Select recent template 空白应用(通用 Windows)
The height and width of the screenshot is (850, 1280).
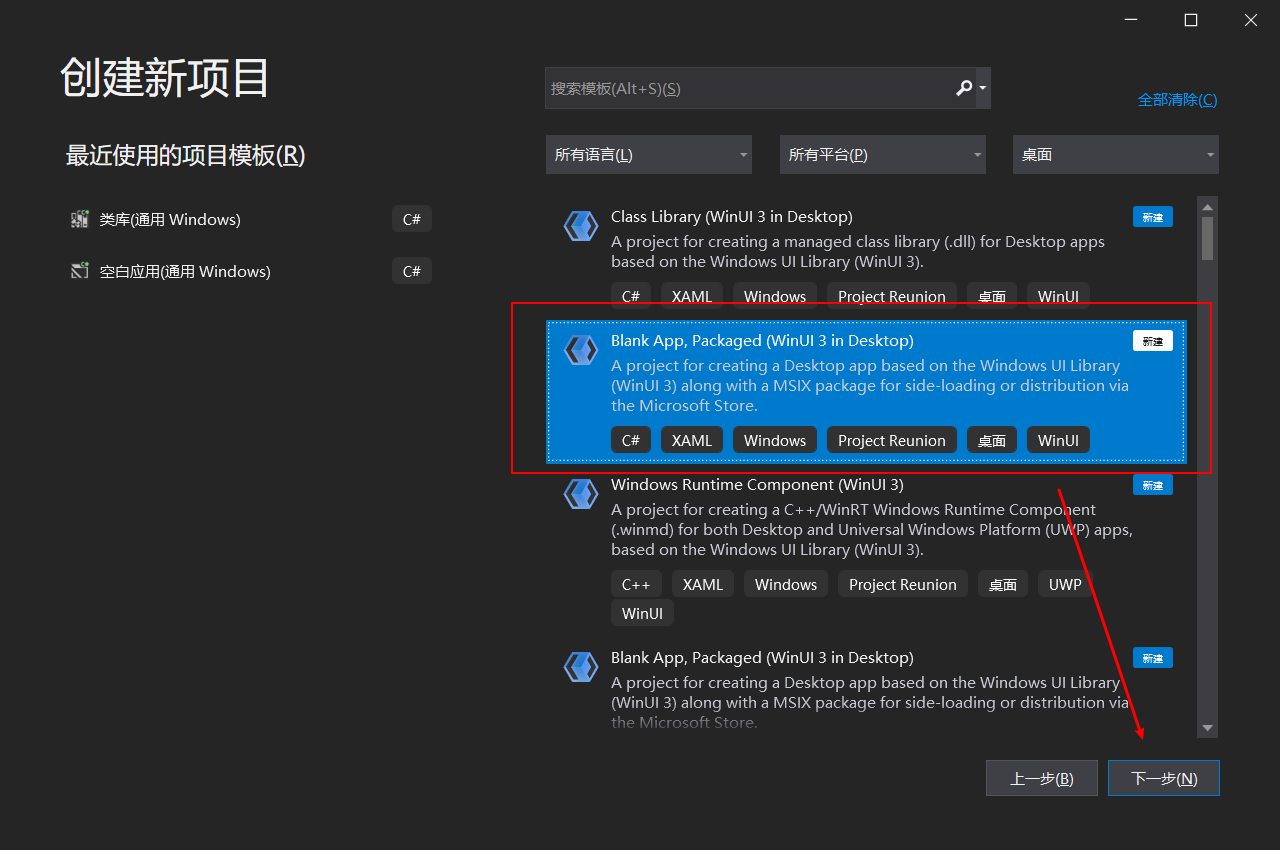(x=251, y=271)
